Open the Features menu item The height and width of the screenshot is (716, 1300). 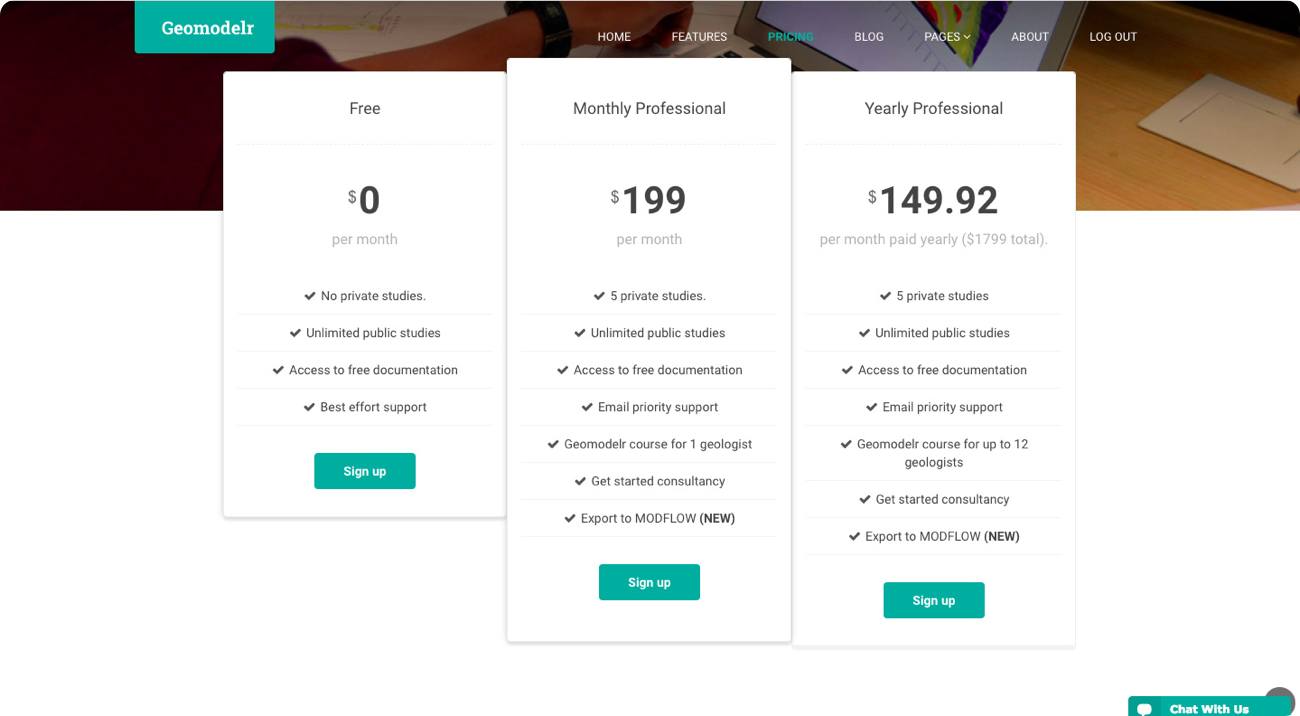point(699,37)
